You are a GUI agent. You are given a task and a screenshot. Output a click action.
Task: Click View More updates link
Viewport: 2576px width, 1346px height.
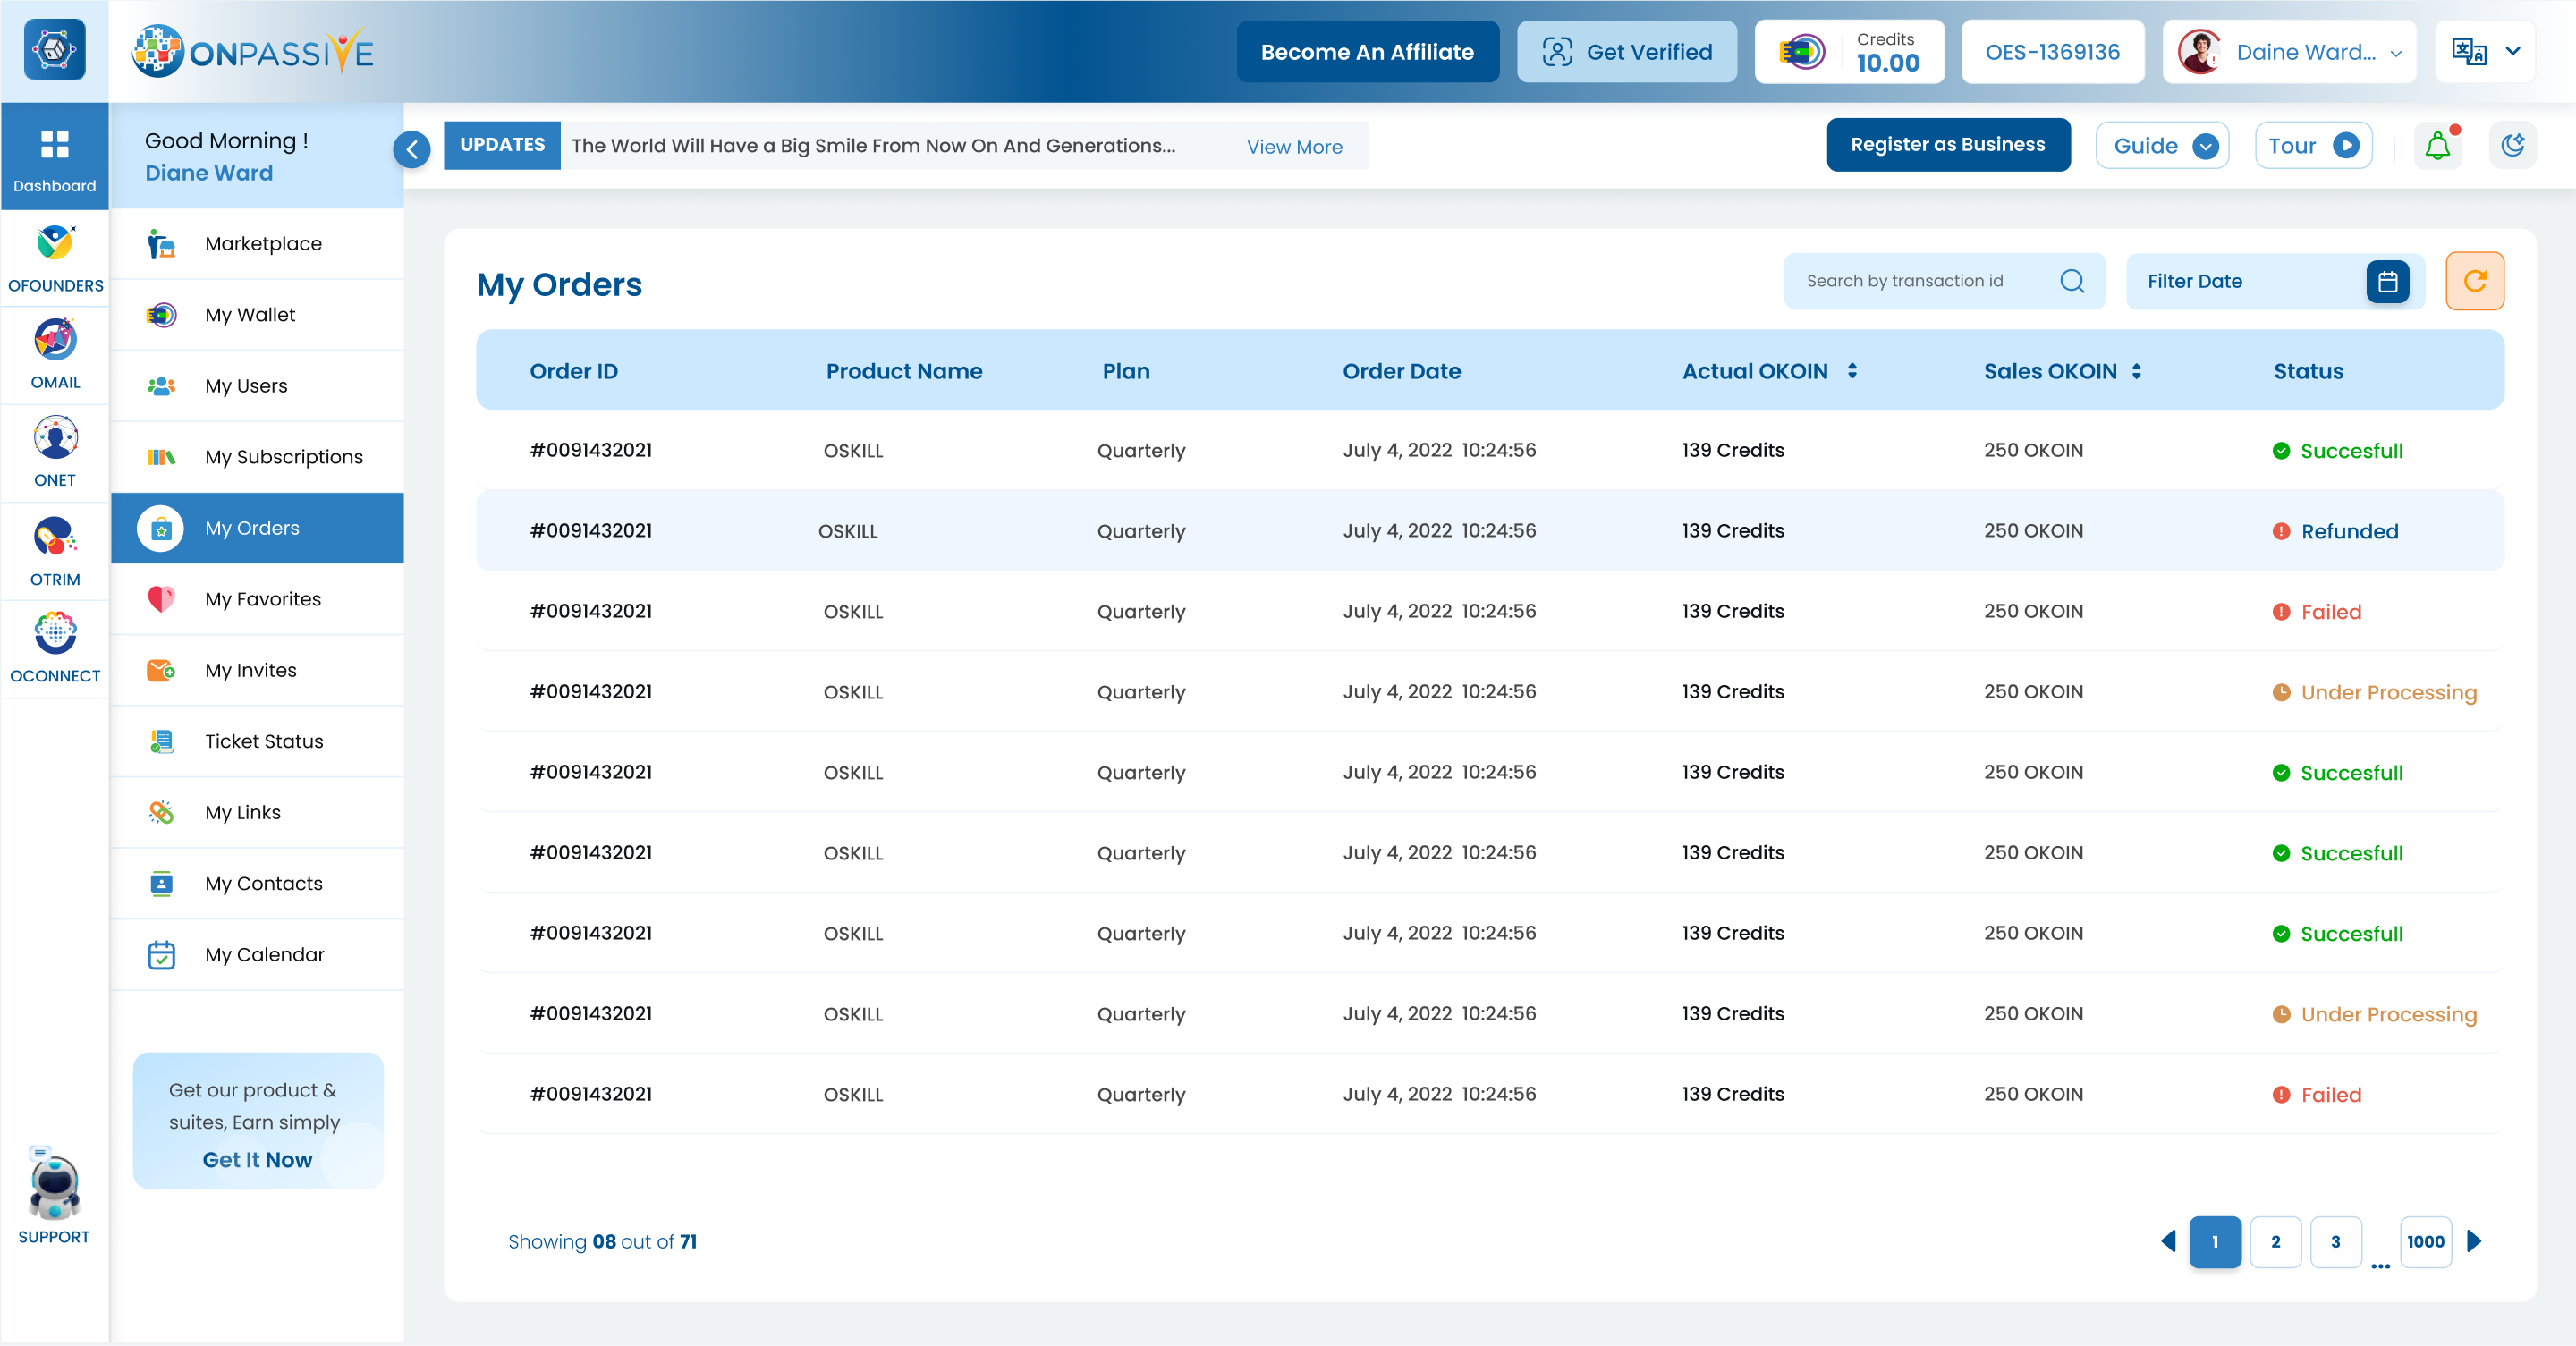point(1294,147)
